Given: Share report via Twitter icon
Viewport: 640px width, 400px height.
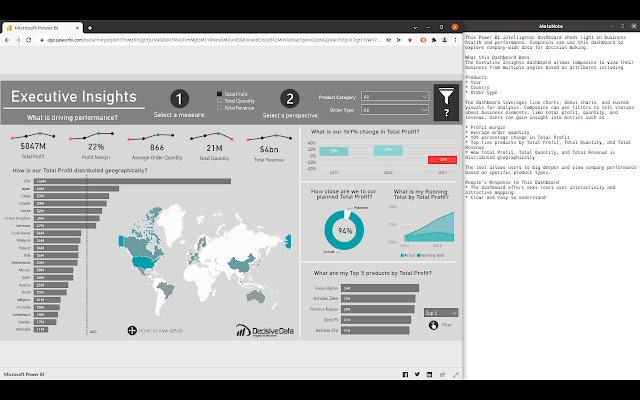Looking at the screenshot, I should point(417,374).
